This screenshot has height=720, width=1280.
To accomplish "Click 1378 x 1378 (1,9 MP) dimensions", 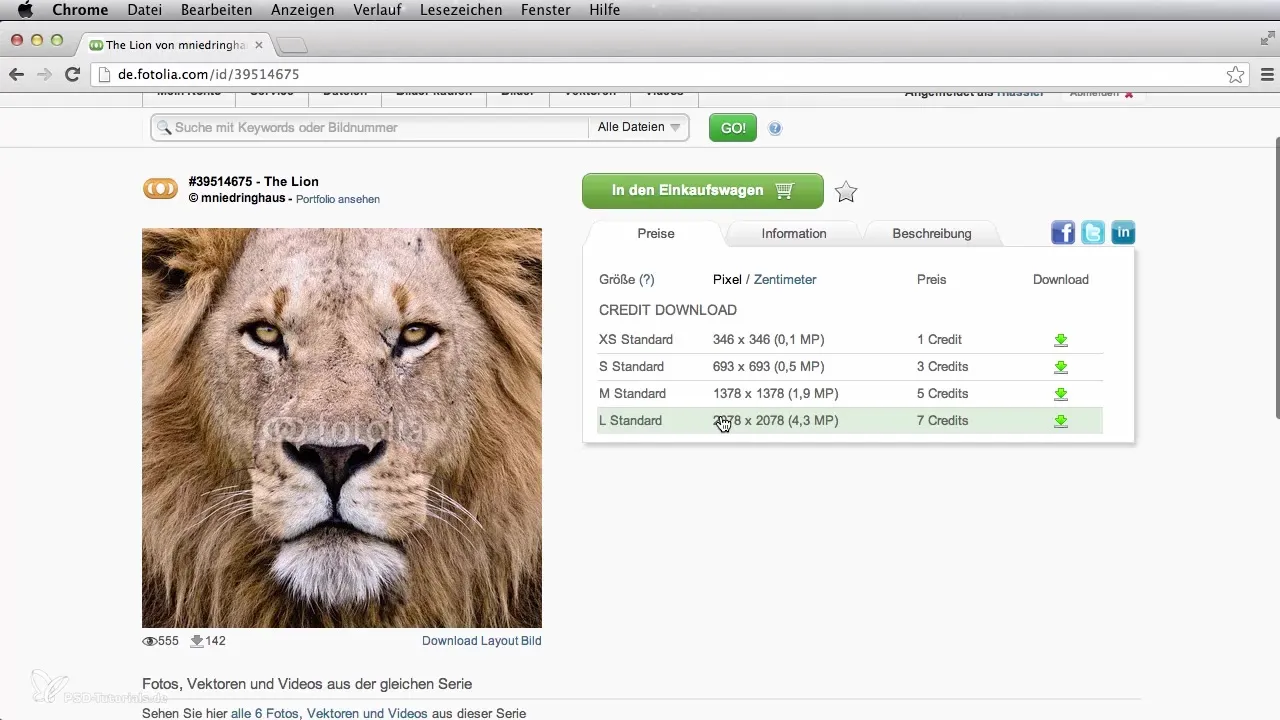I will (x=776, y=394).
